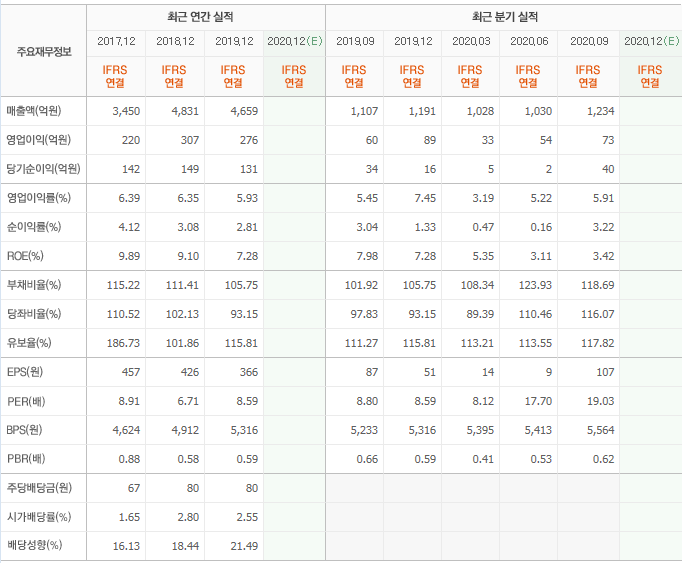Click the PBR value 0.88
The height and width of the screenshot is (563, 685).
click(x=129, y=459)
